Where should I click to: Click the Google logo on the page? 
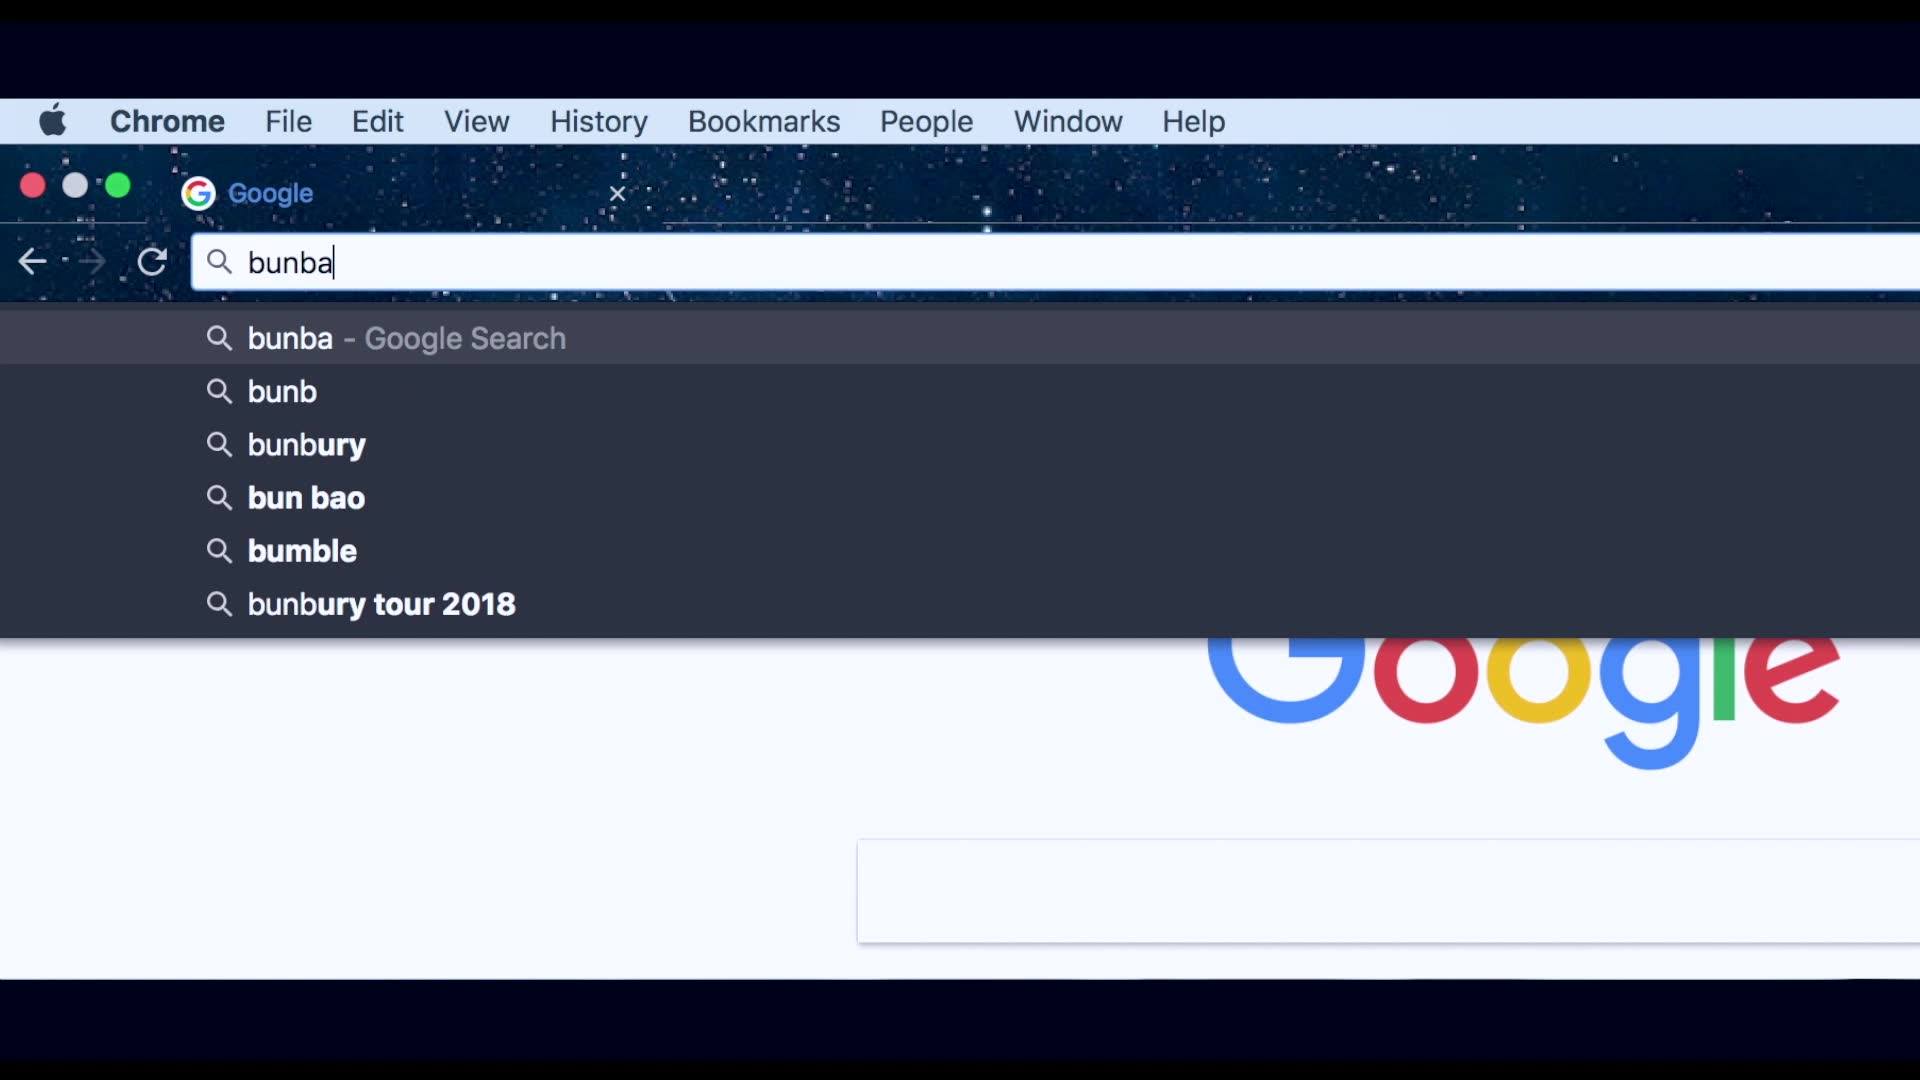coord(1523,704)
